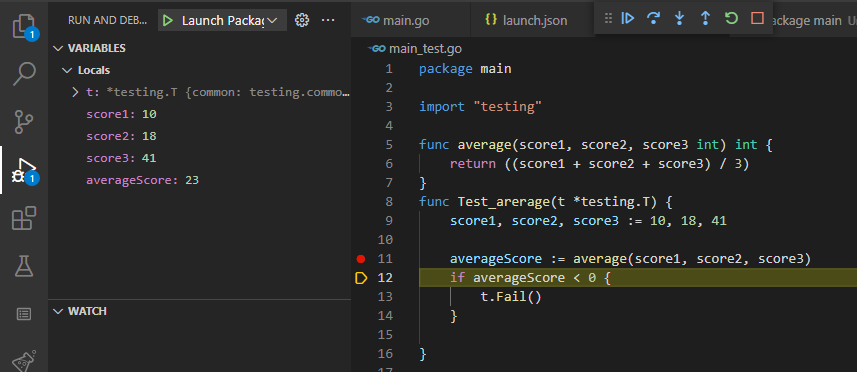Click Step Into arrow in debug toolbar
Screen dimensions: 857x372
point(679,19)
